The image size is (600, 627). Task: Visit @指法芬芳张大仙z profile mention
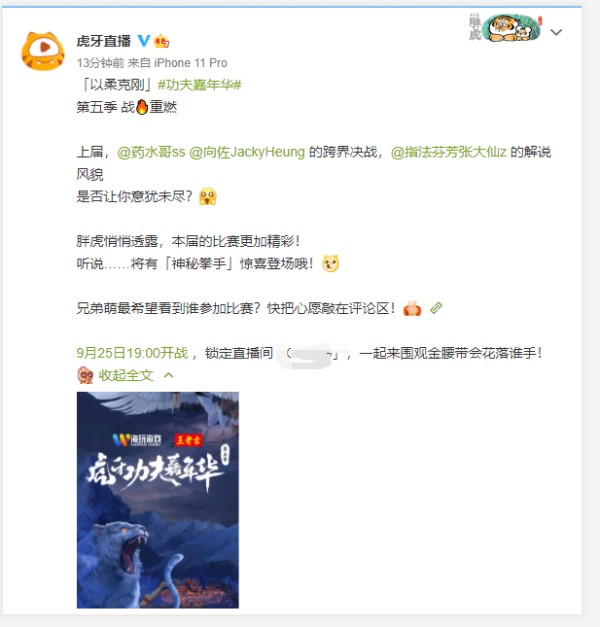point(448,152)
